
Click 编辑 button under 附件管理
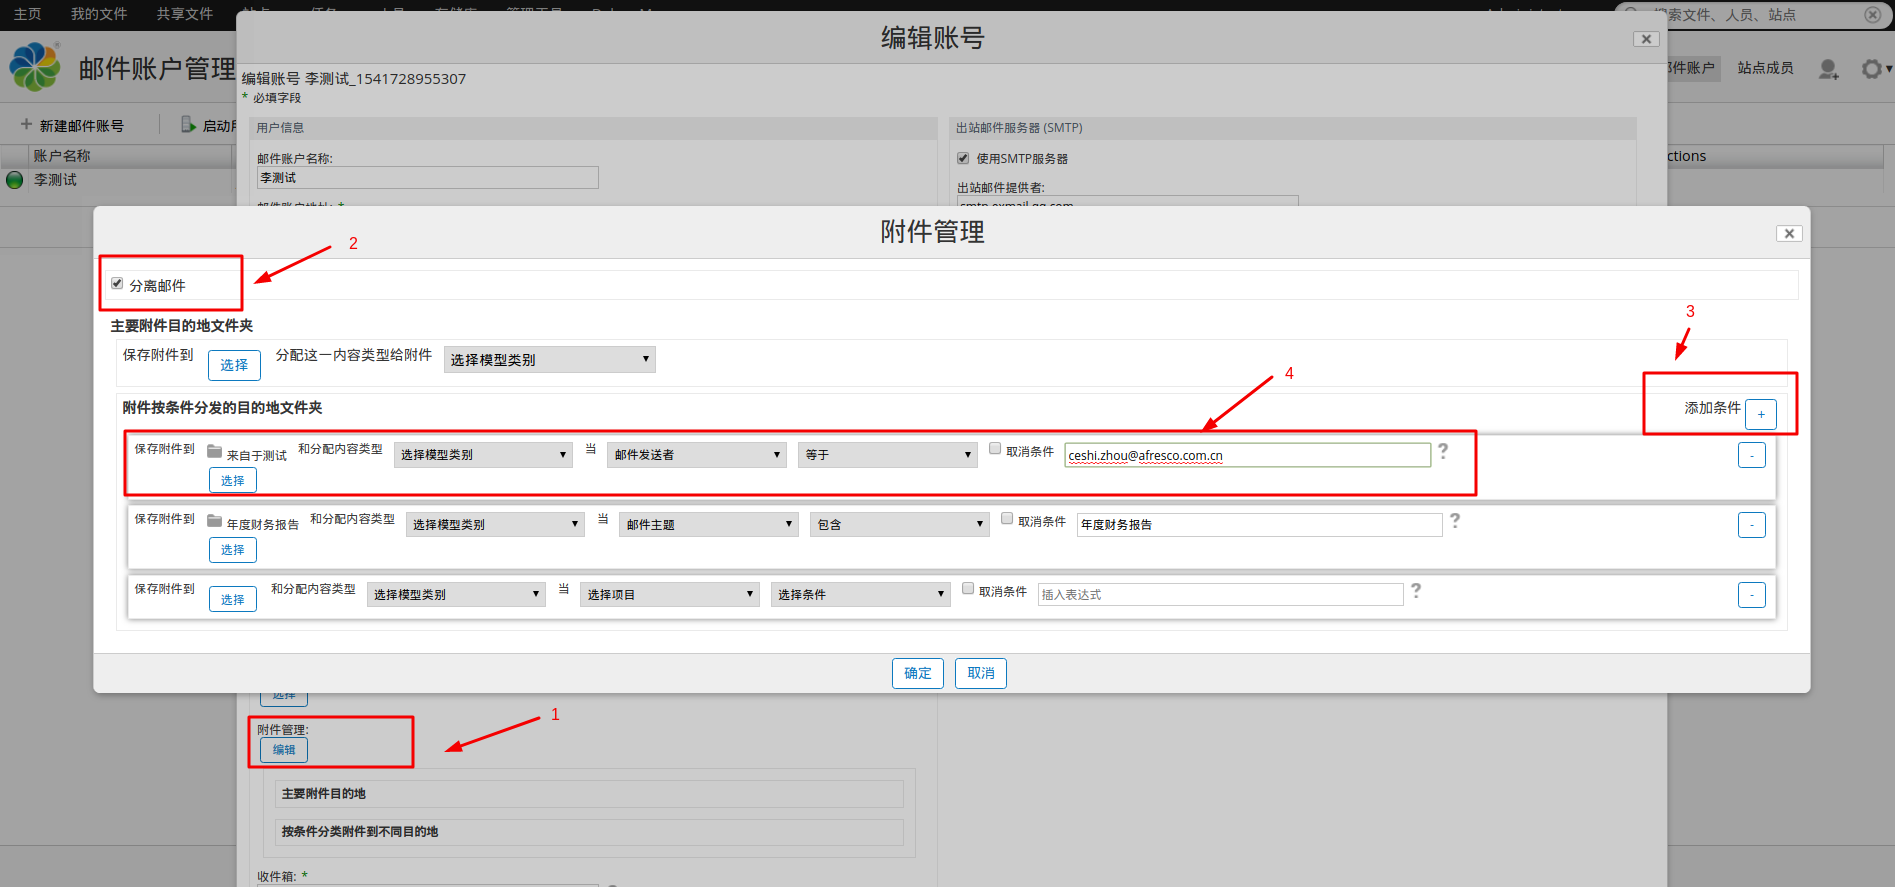(x=284, y=750)
